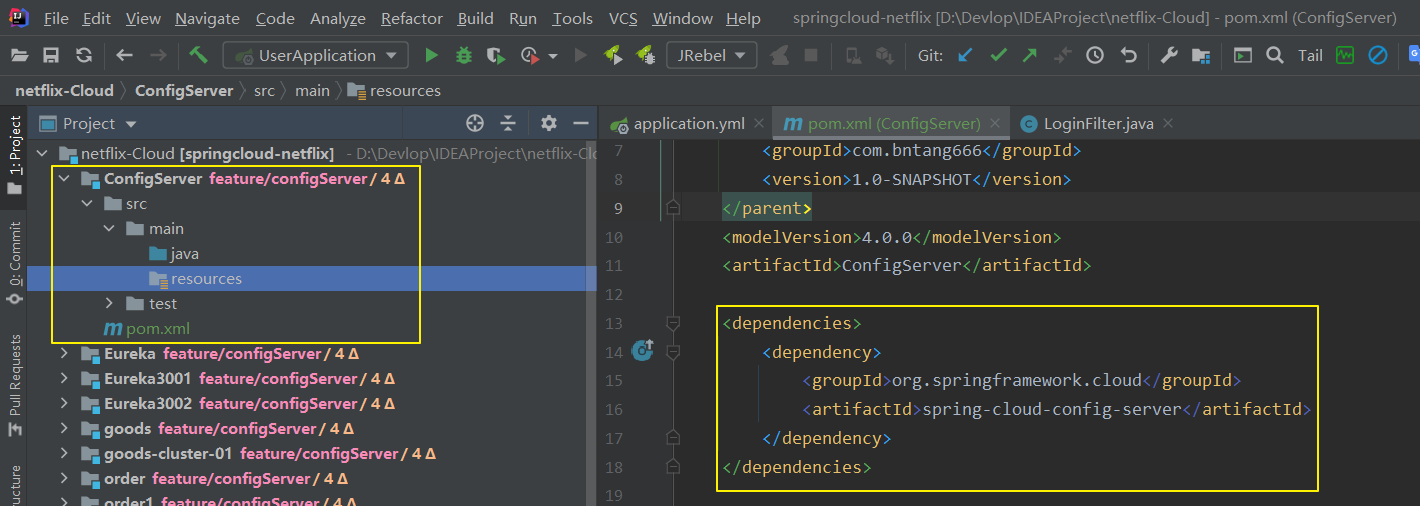Start debugging with the bug icon
Image resolution: width=1420 pixels, height=506 pixels.
[x=463, y=56]
